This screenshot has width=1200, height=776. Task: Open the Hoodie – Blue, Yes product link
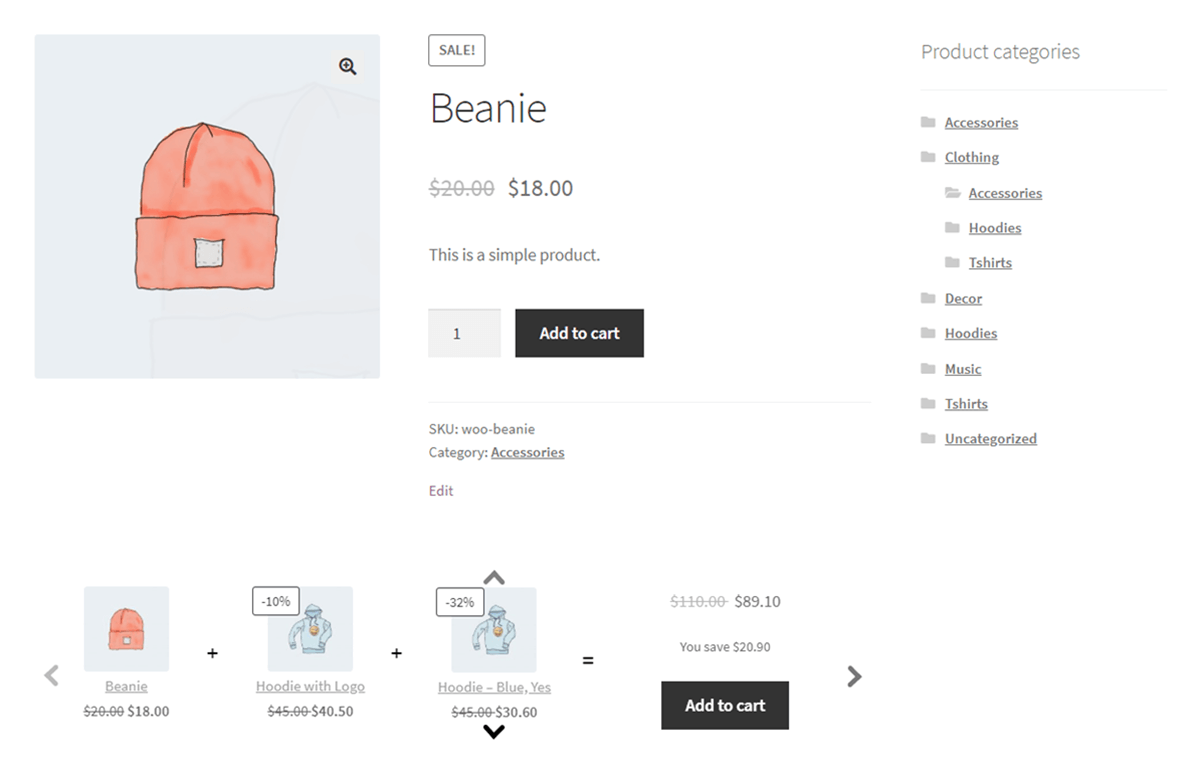tap(494, 688)
